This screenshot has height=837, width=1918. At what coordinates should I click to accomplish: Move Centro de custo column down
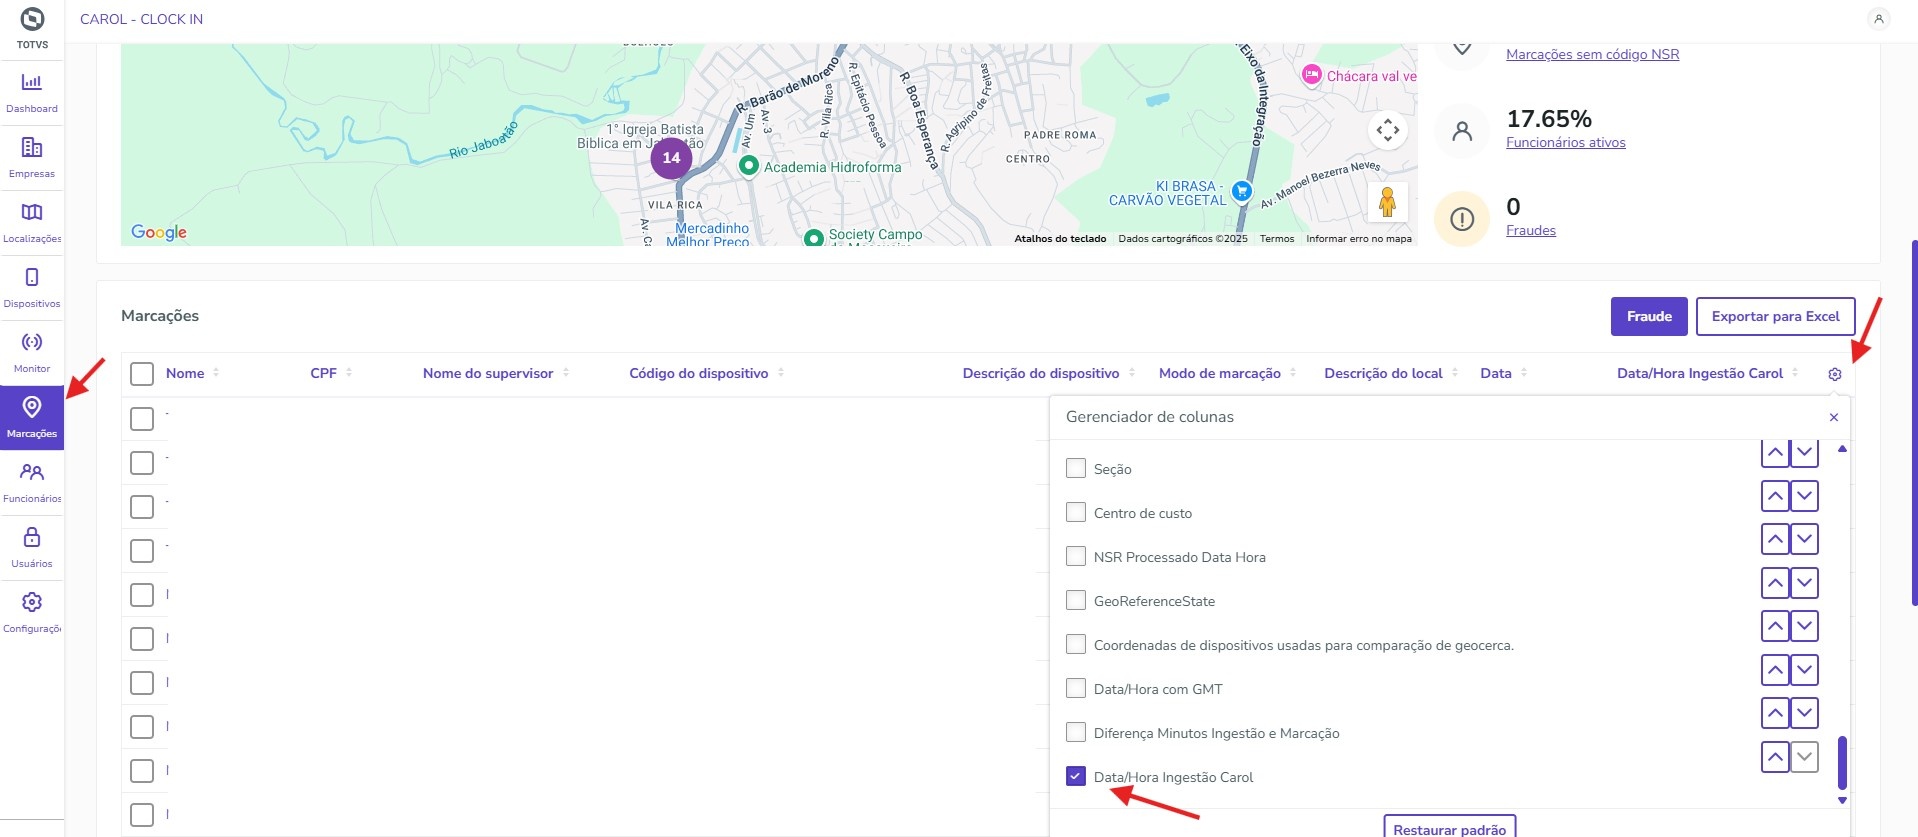[x=1804, y=496]
